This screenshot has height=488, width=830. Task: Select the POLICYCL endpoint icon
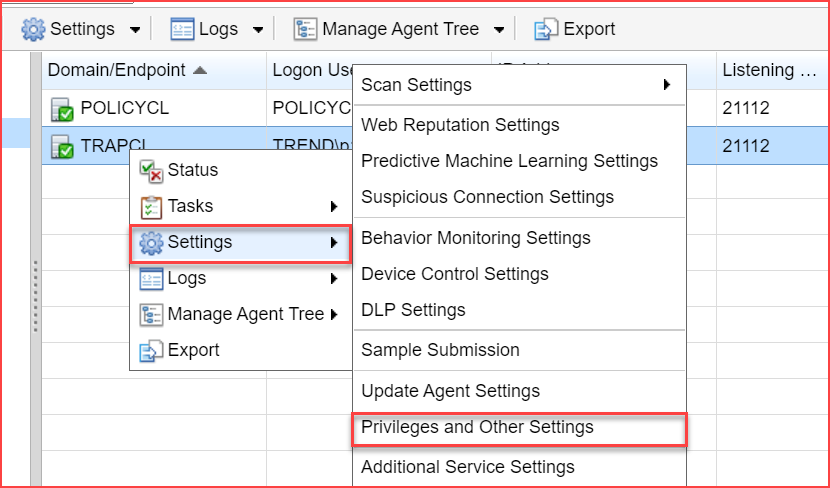click(62, 109)
